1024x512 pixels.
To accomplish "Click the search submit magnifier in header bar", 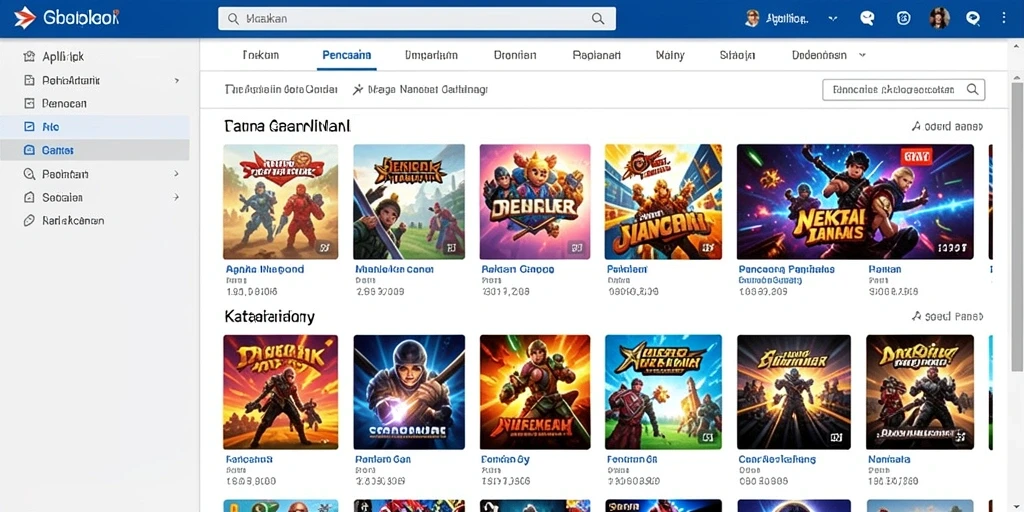I will coord(598,19).
